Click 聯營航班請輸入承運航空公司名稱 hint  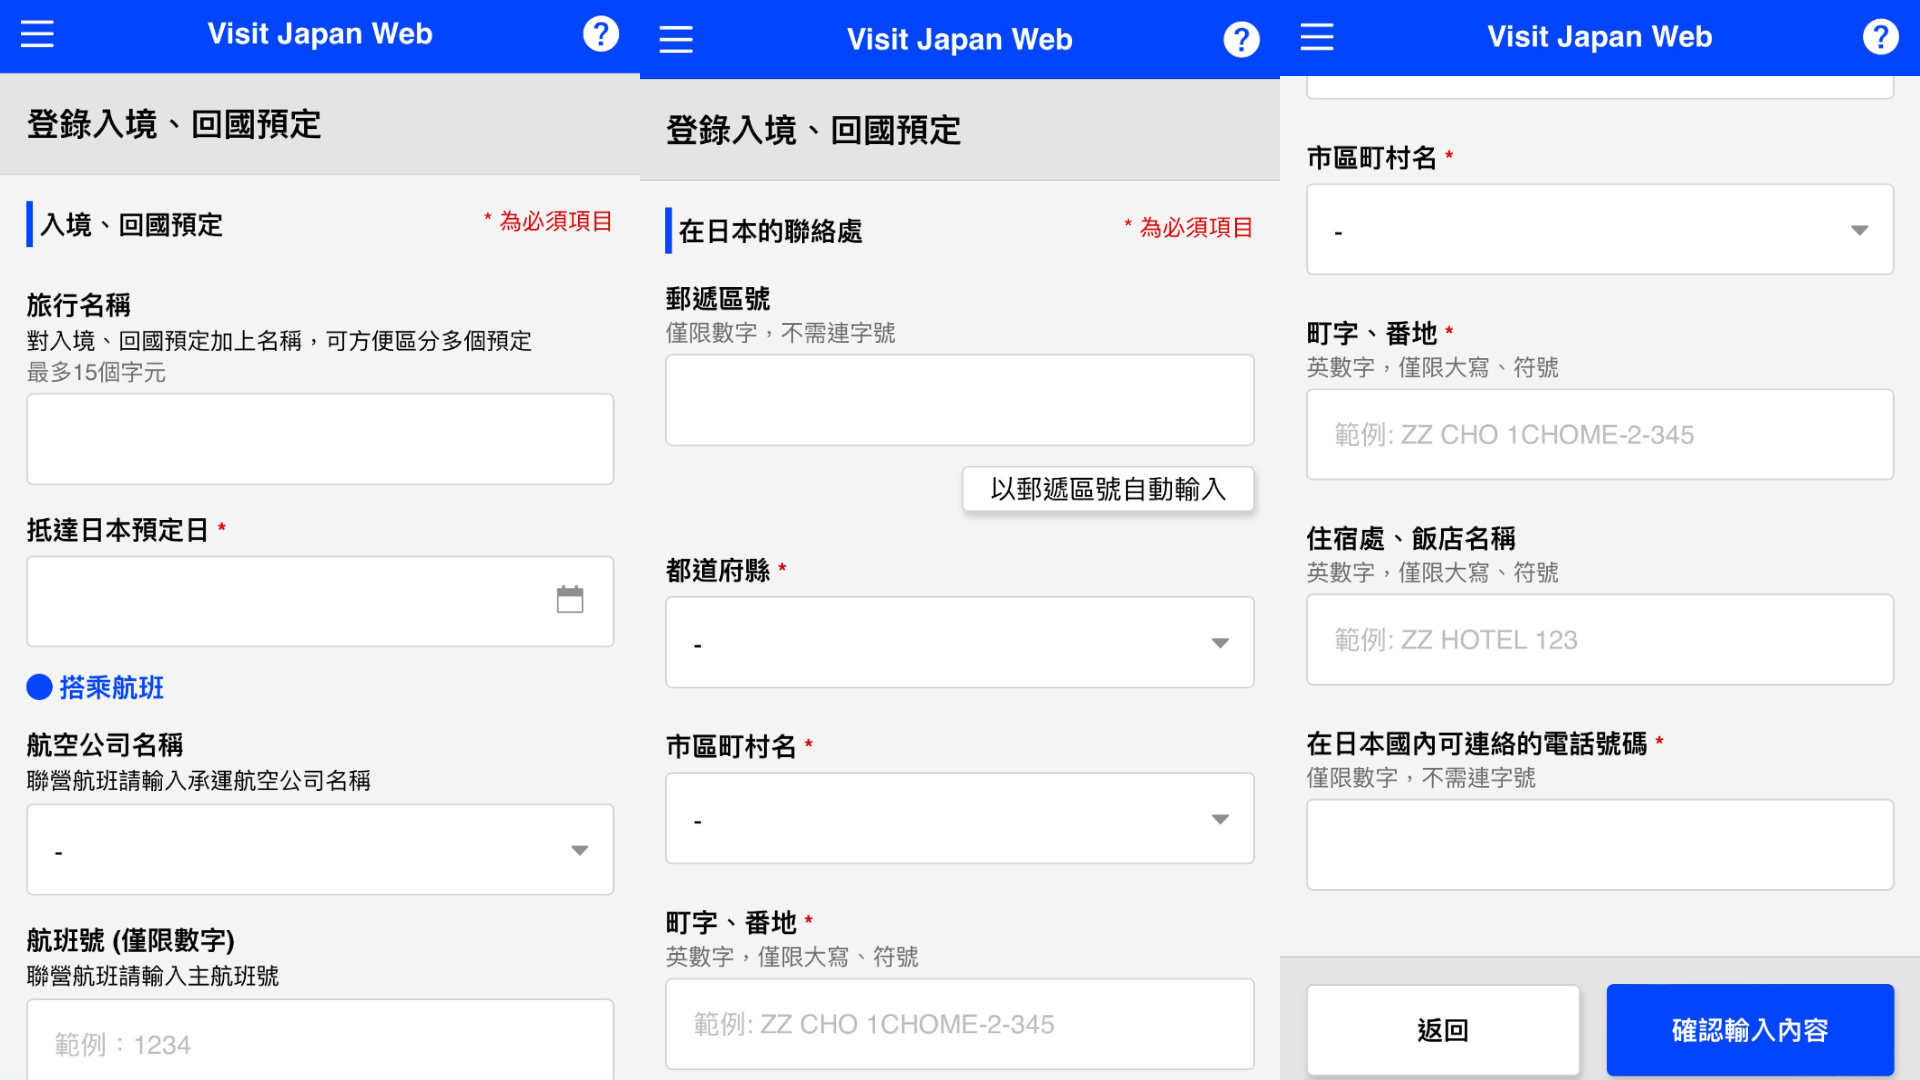(199, 780)
